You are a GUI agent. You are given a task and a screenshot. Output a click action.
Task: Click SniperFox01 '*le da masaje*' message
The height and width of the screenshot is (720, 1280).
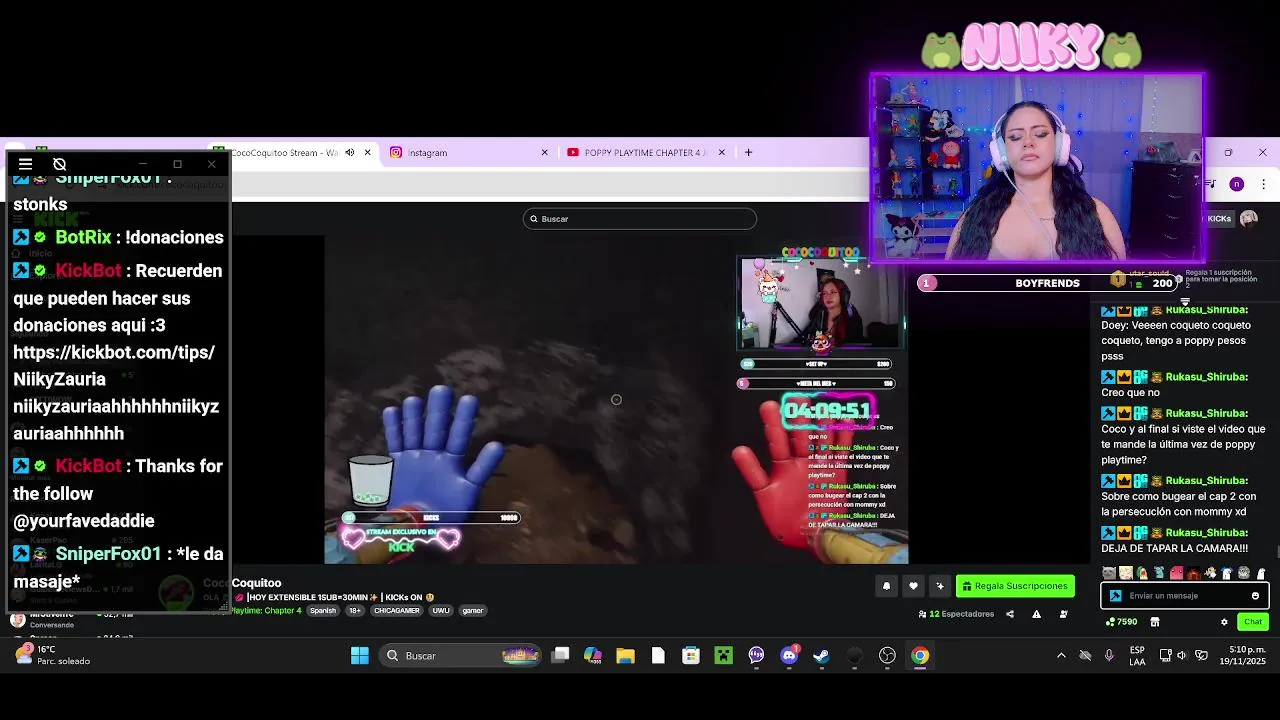click(118, 567)
